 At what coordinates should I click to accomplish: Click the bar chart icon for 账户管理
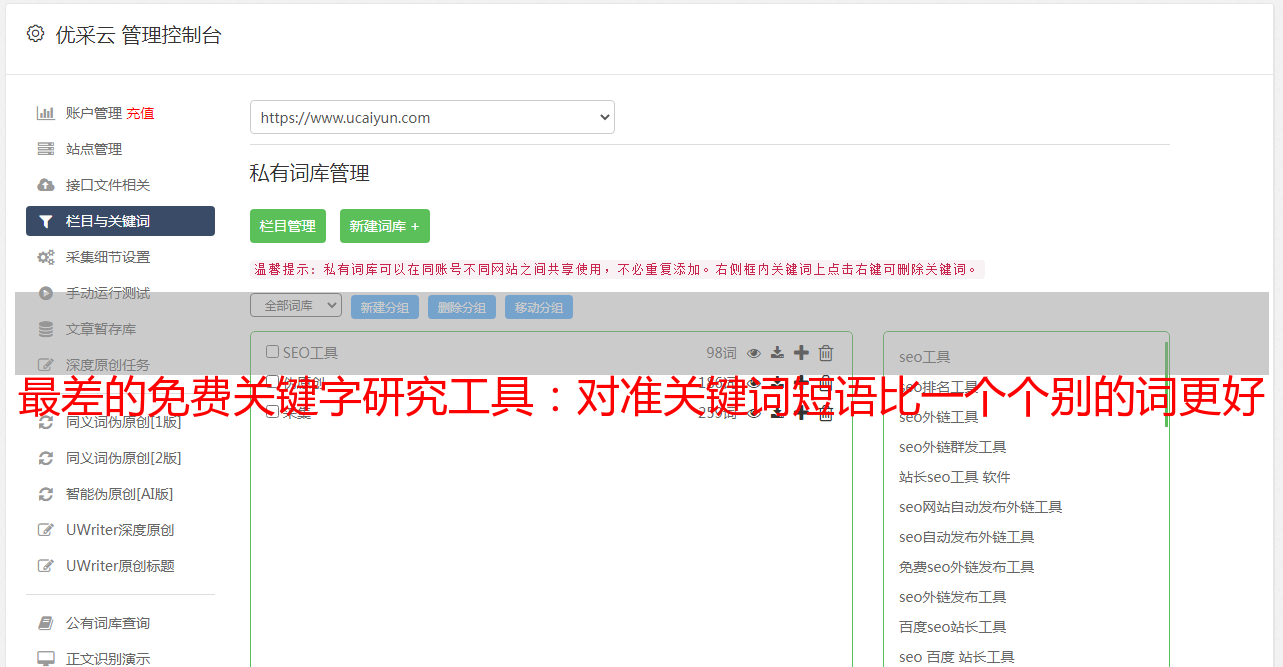(x=45, y=113)
